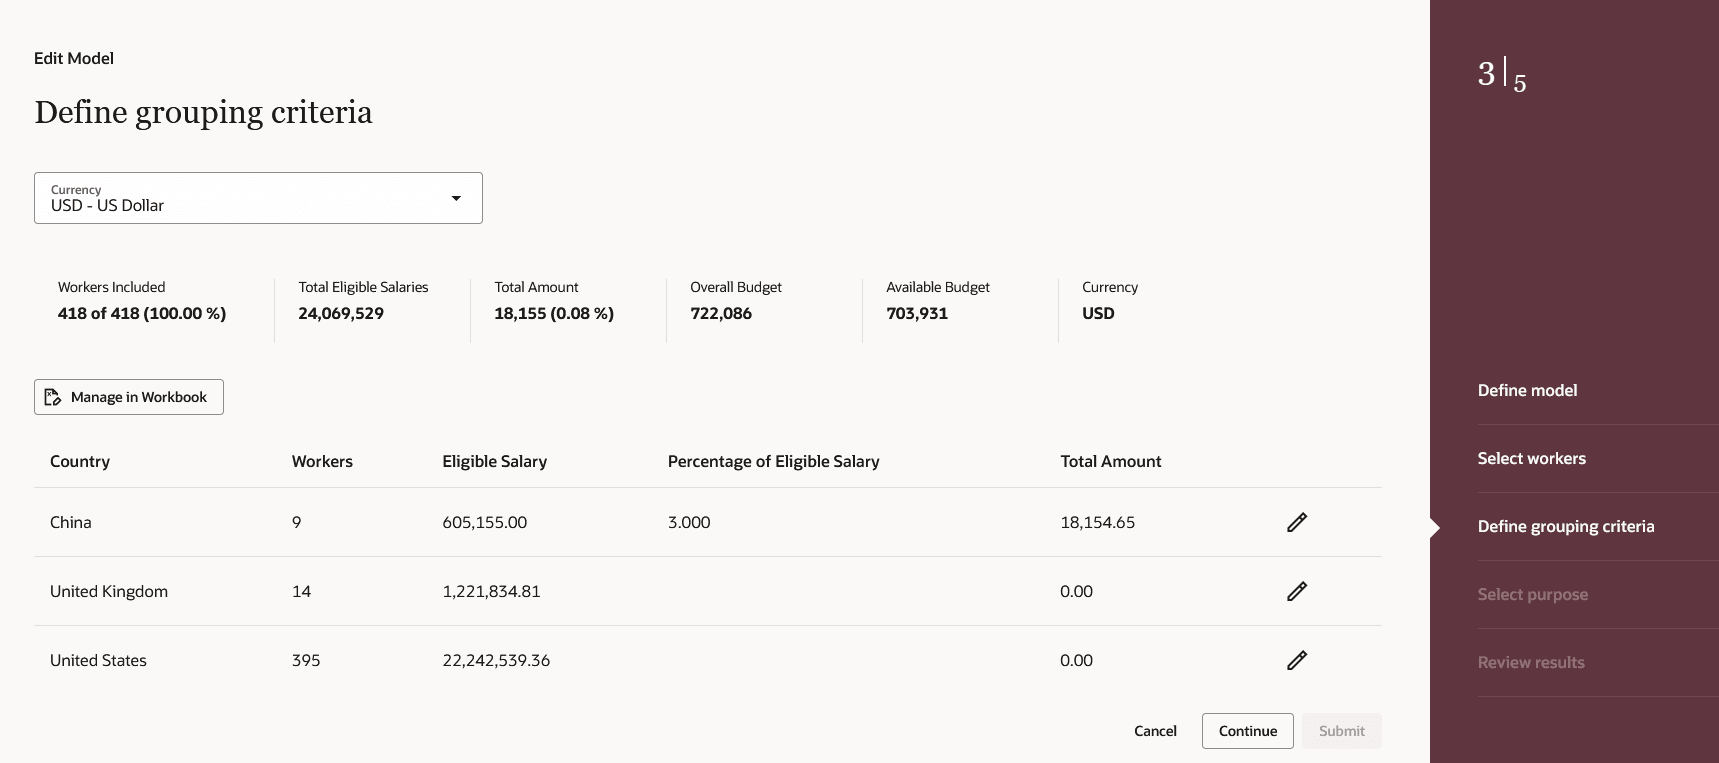This screenshot has width=1719, height=763.
Task: Click the workbook icon in Manage in Workbook
Action: [x=54, y=397]
